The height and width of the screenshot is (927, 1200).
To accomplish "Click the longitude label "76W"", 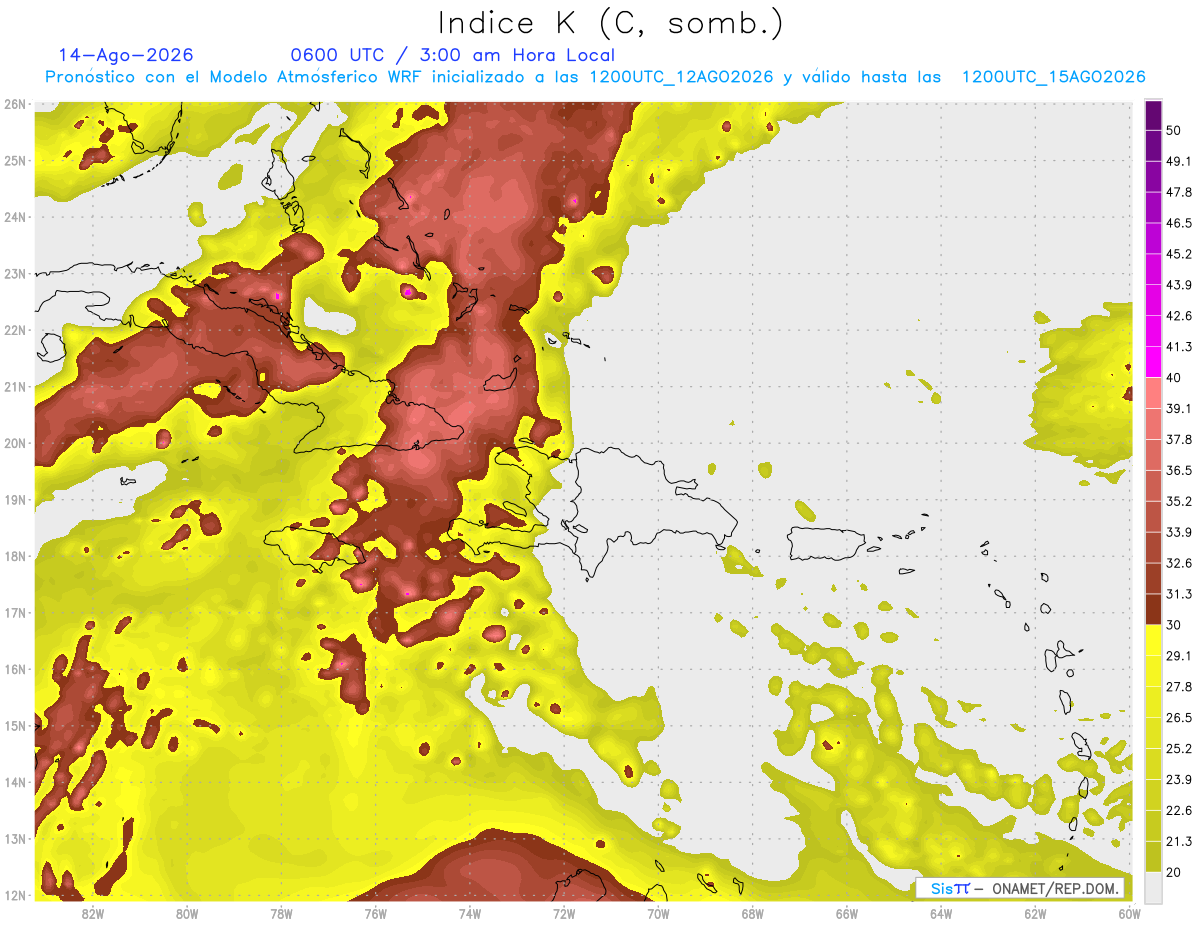I will coord(375,913).
